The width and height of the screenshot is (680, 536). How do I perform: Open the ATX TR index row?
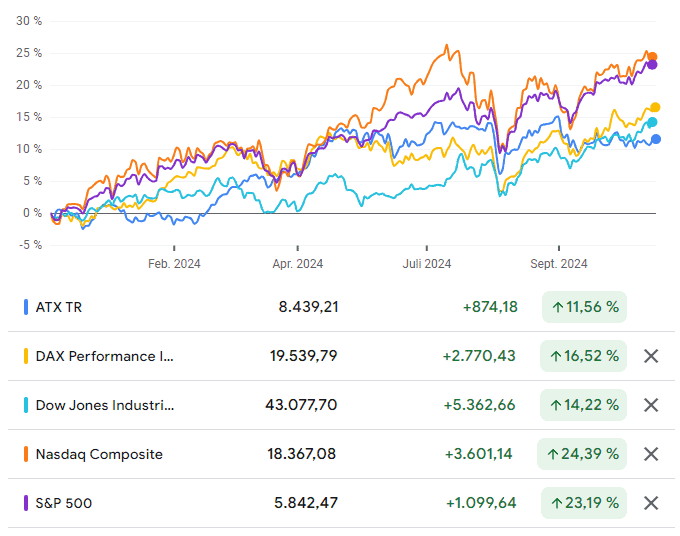(341, 307)
